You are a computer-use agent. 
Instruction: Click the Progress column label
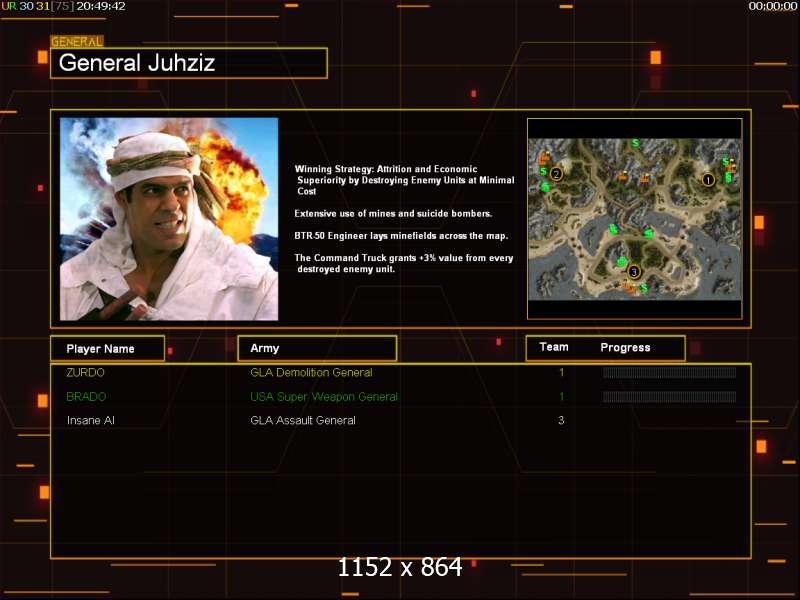[x=625, y=347]
